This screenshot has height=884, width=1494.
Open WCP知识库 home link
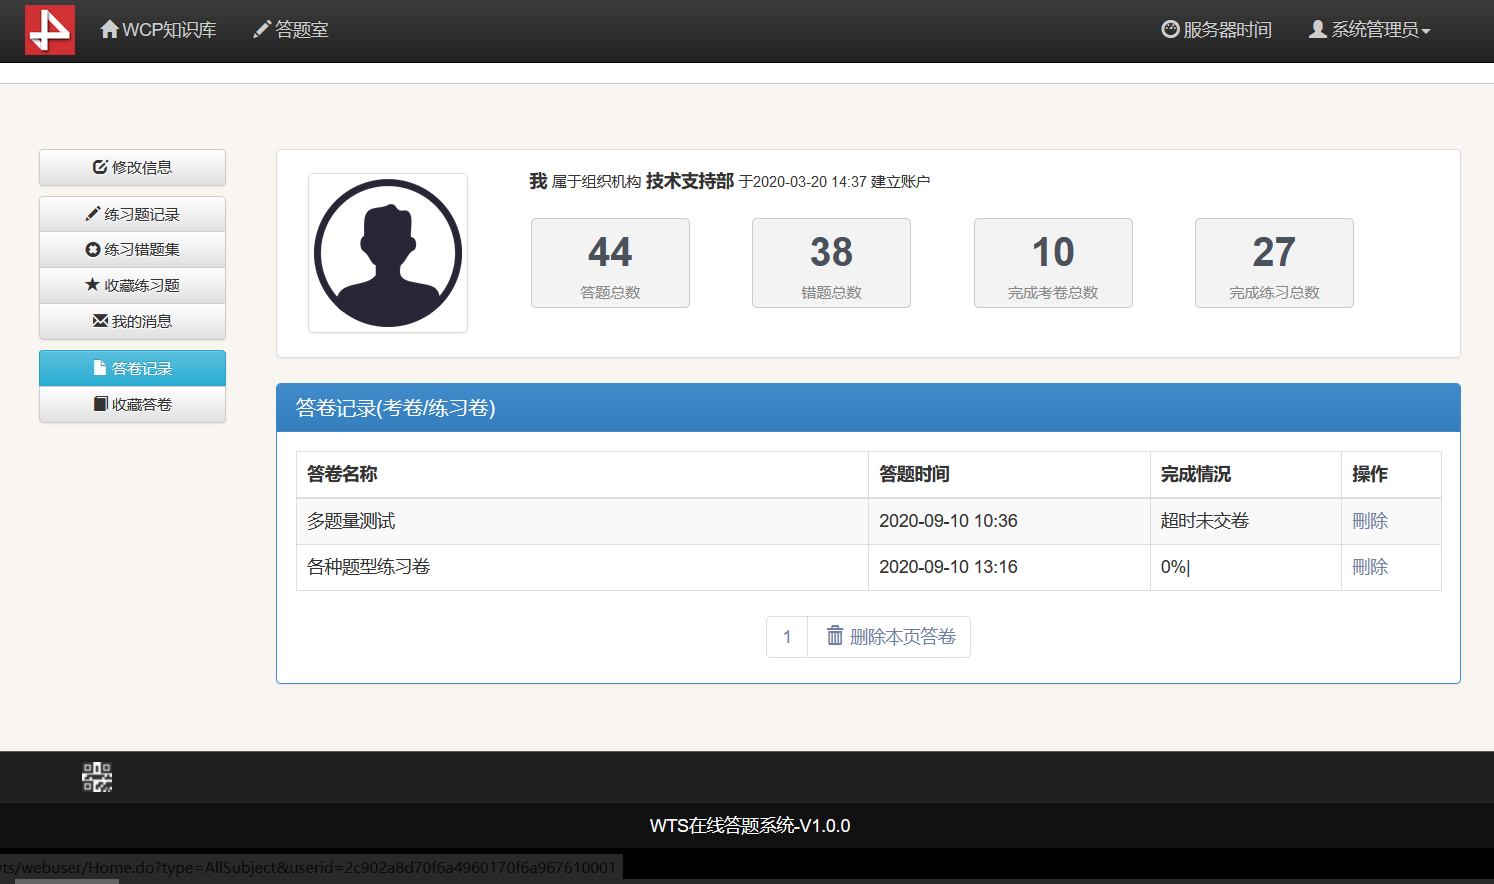(159, 30)
